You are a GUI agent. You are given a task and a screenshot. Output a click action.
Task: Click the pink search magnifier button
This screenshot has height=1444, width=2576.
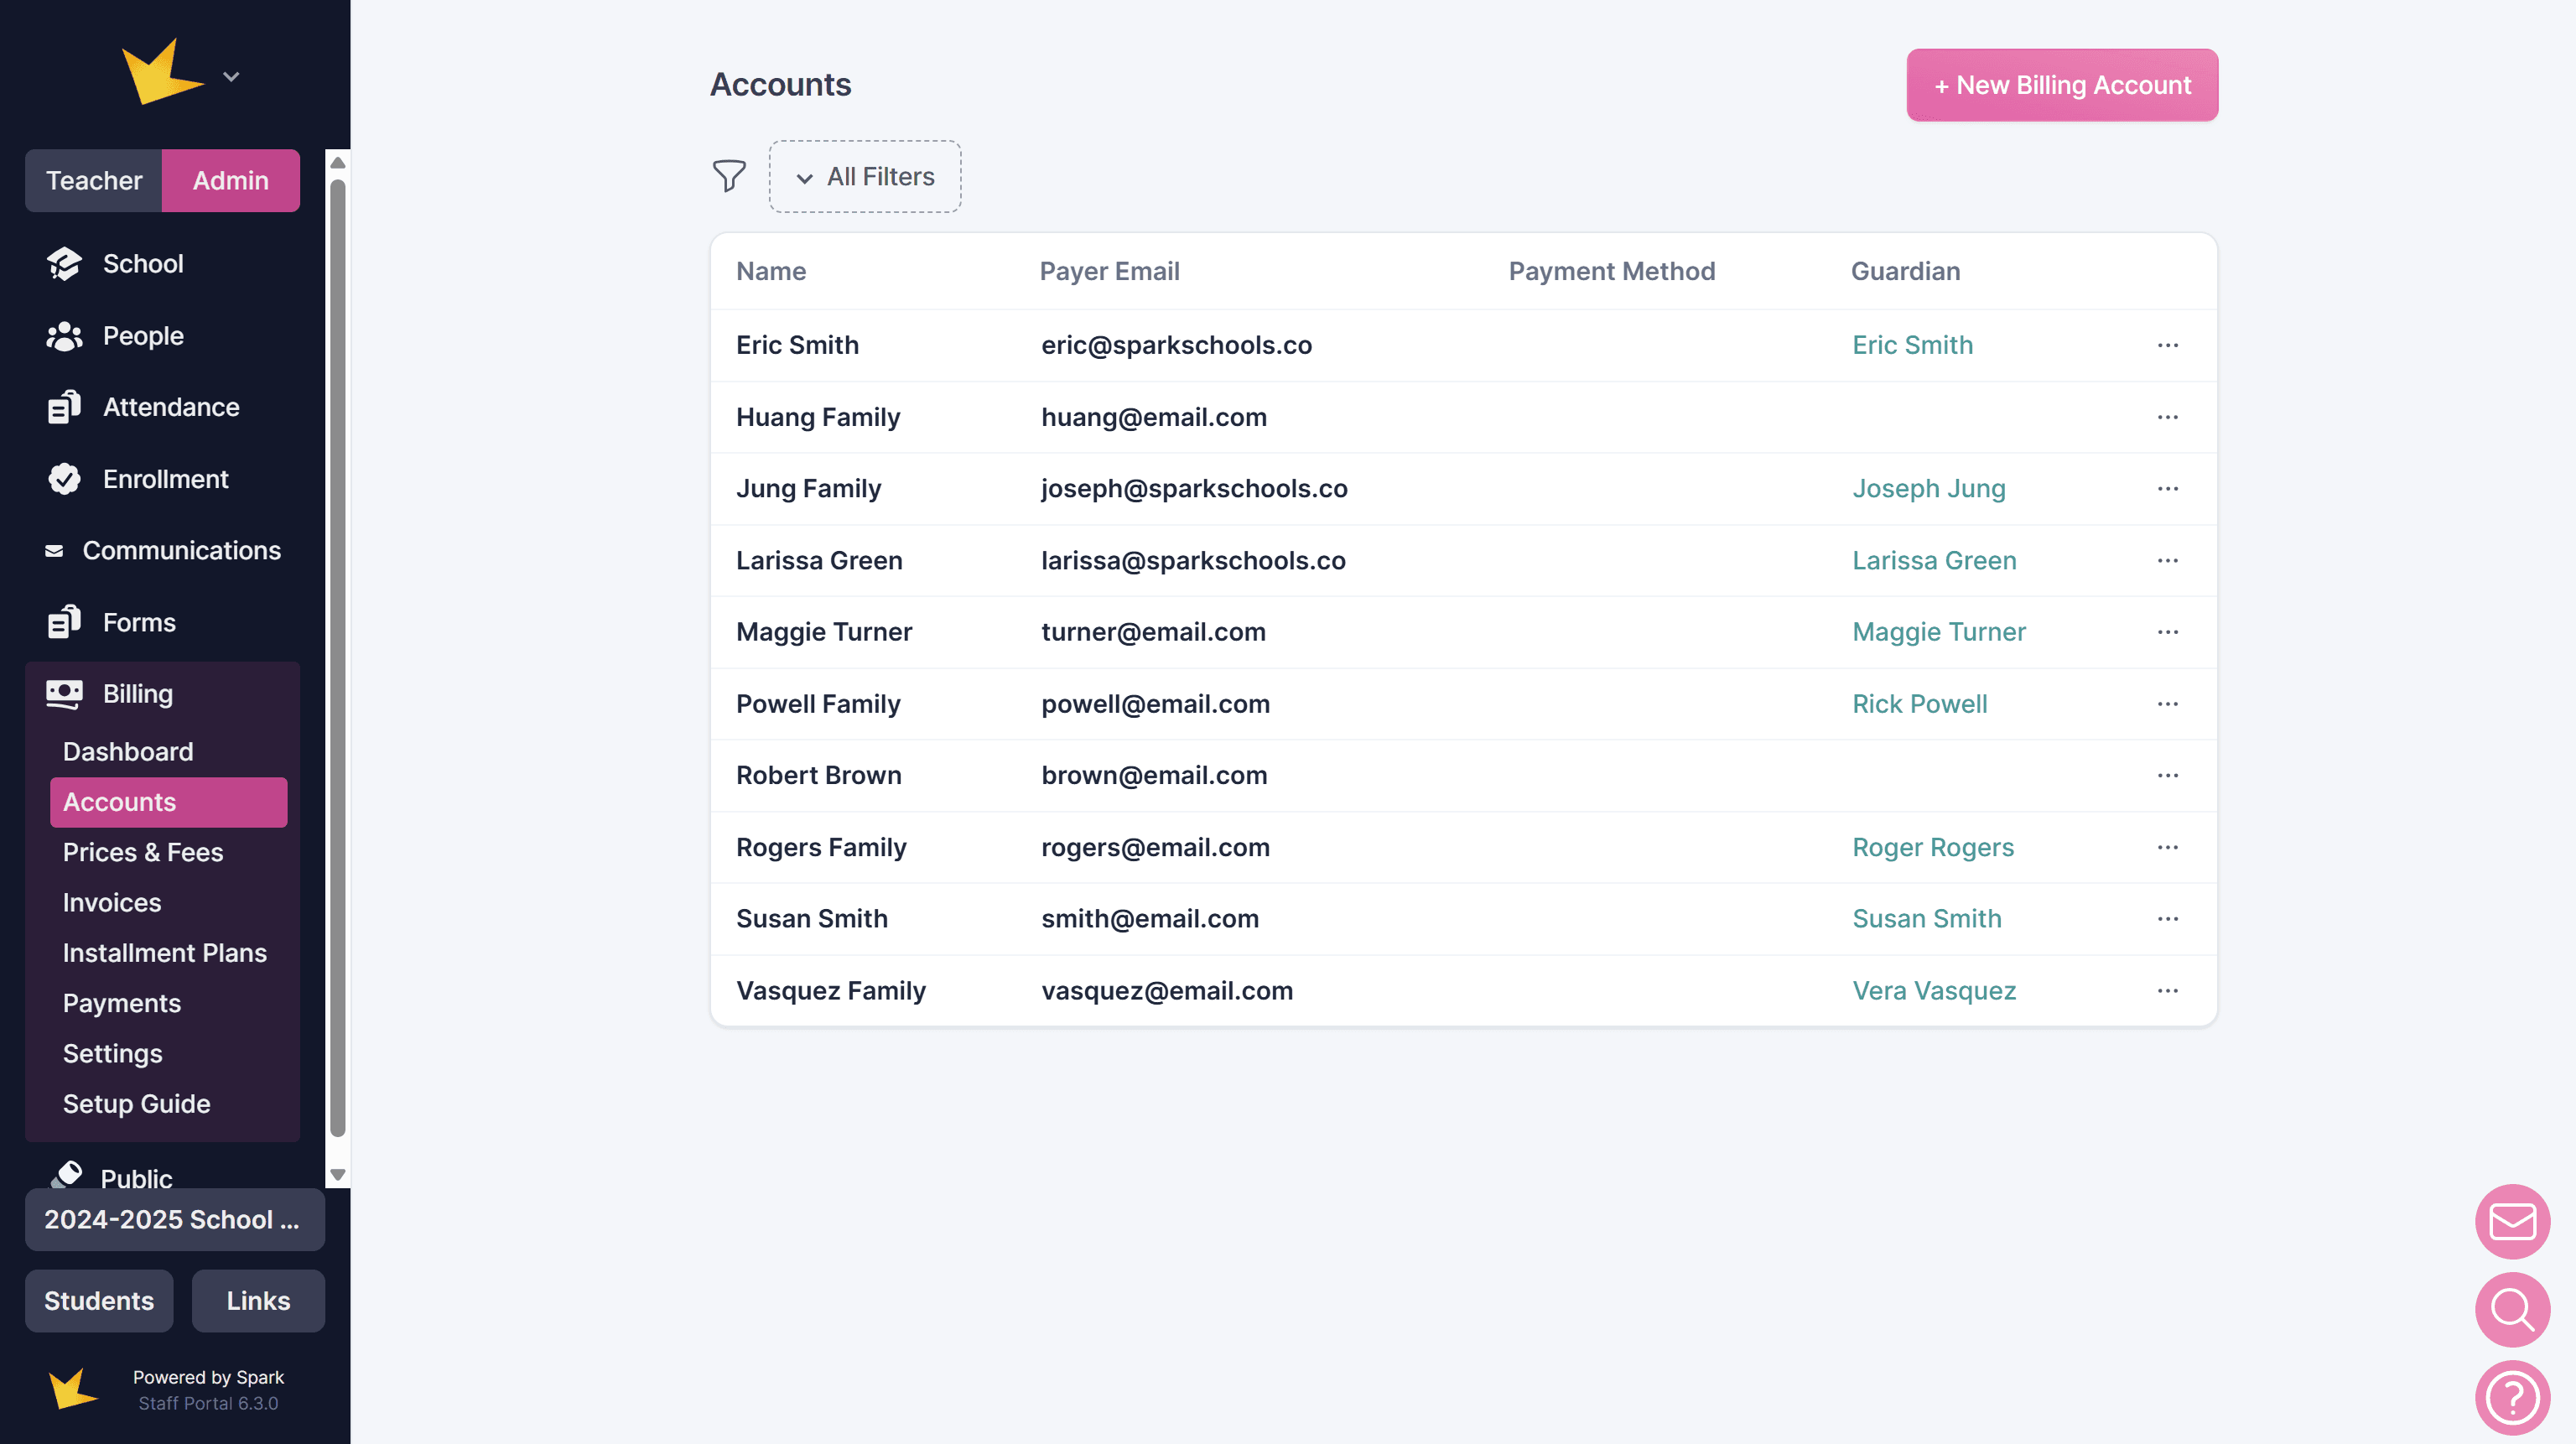tap(2511, 1309)
